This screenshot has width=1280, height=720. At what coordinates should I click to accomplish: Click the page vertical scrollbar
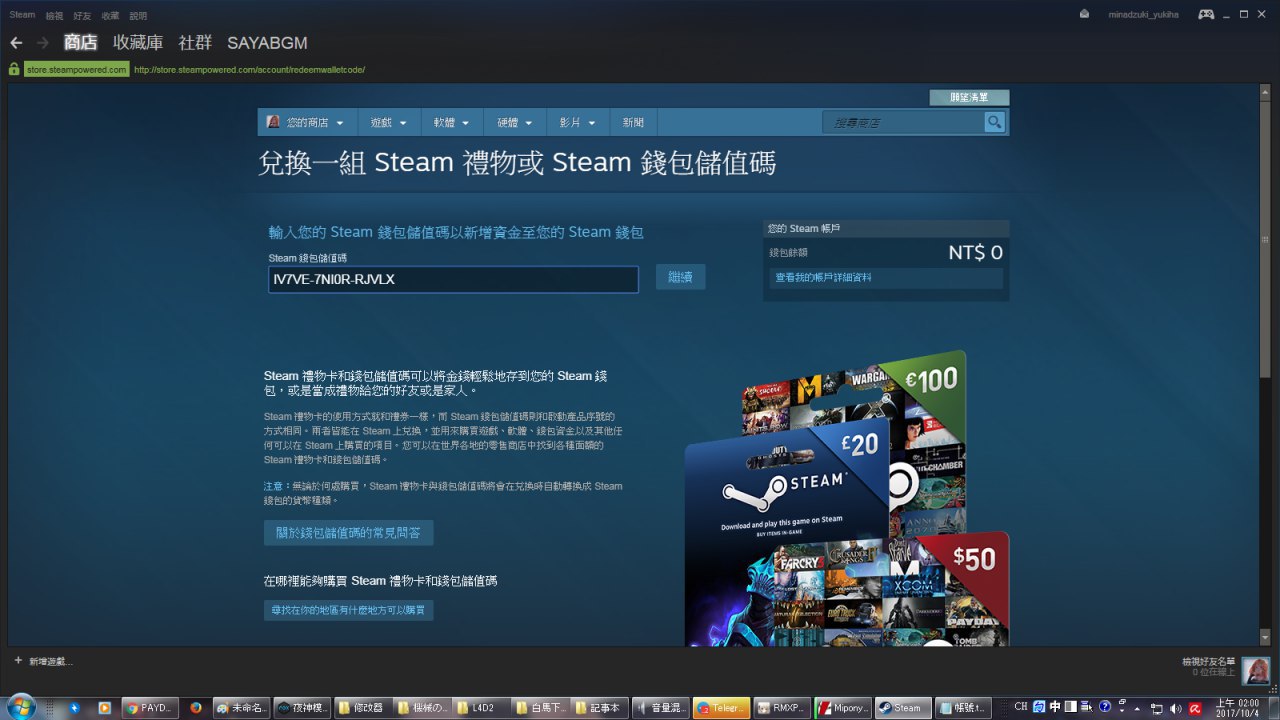tap(1265, 300)
